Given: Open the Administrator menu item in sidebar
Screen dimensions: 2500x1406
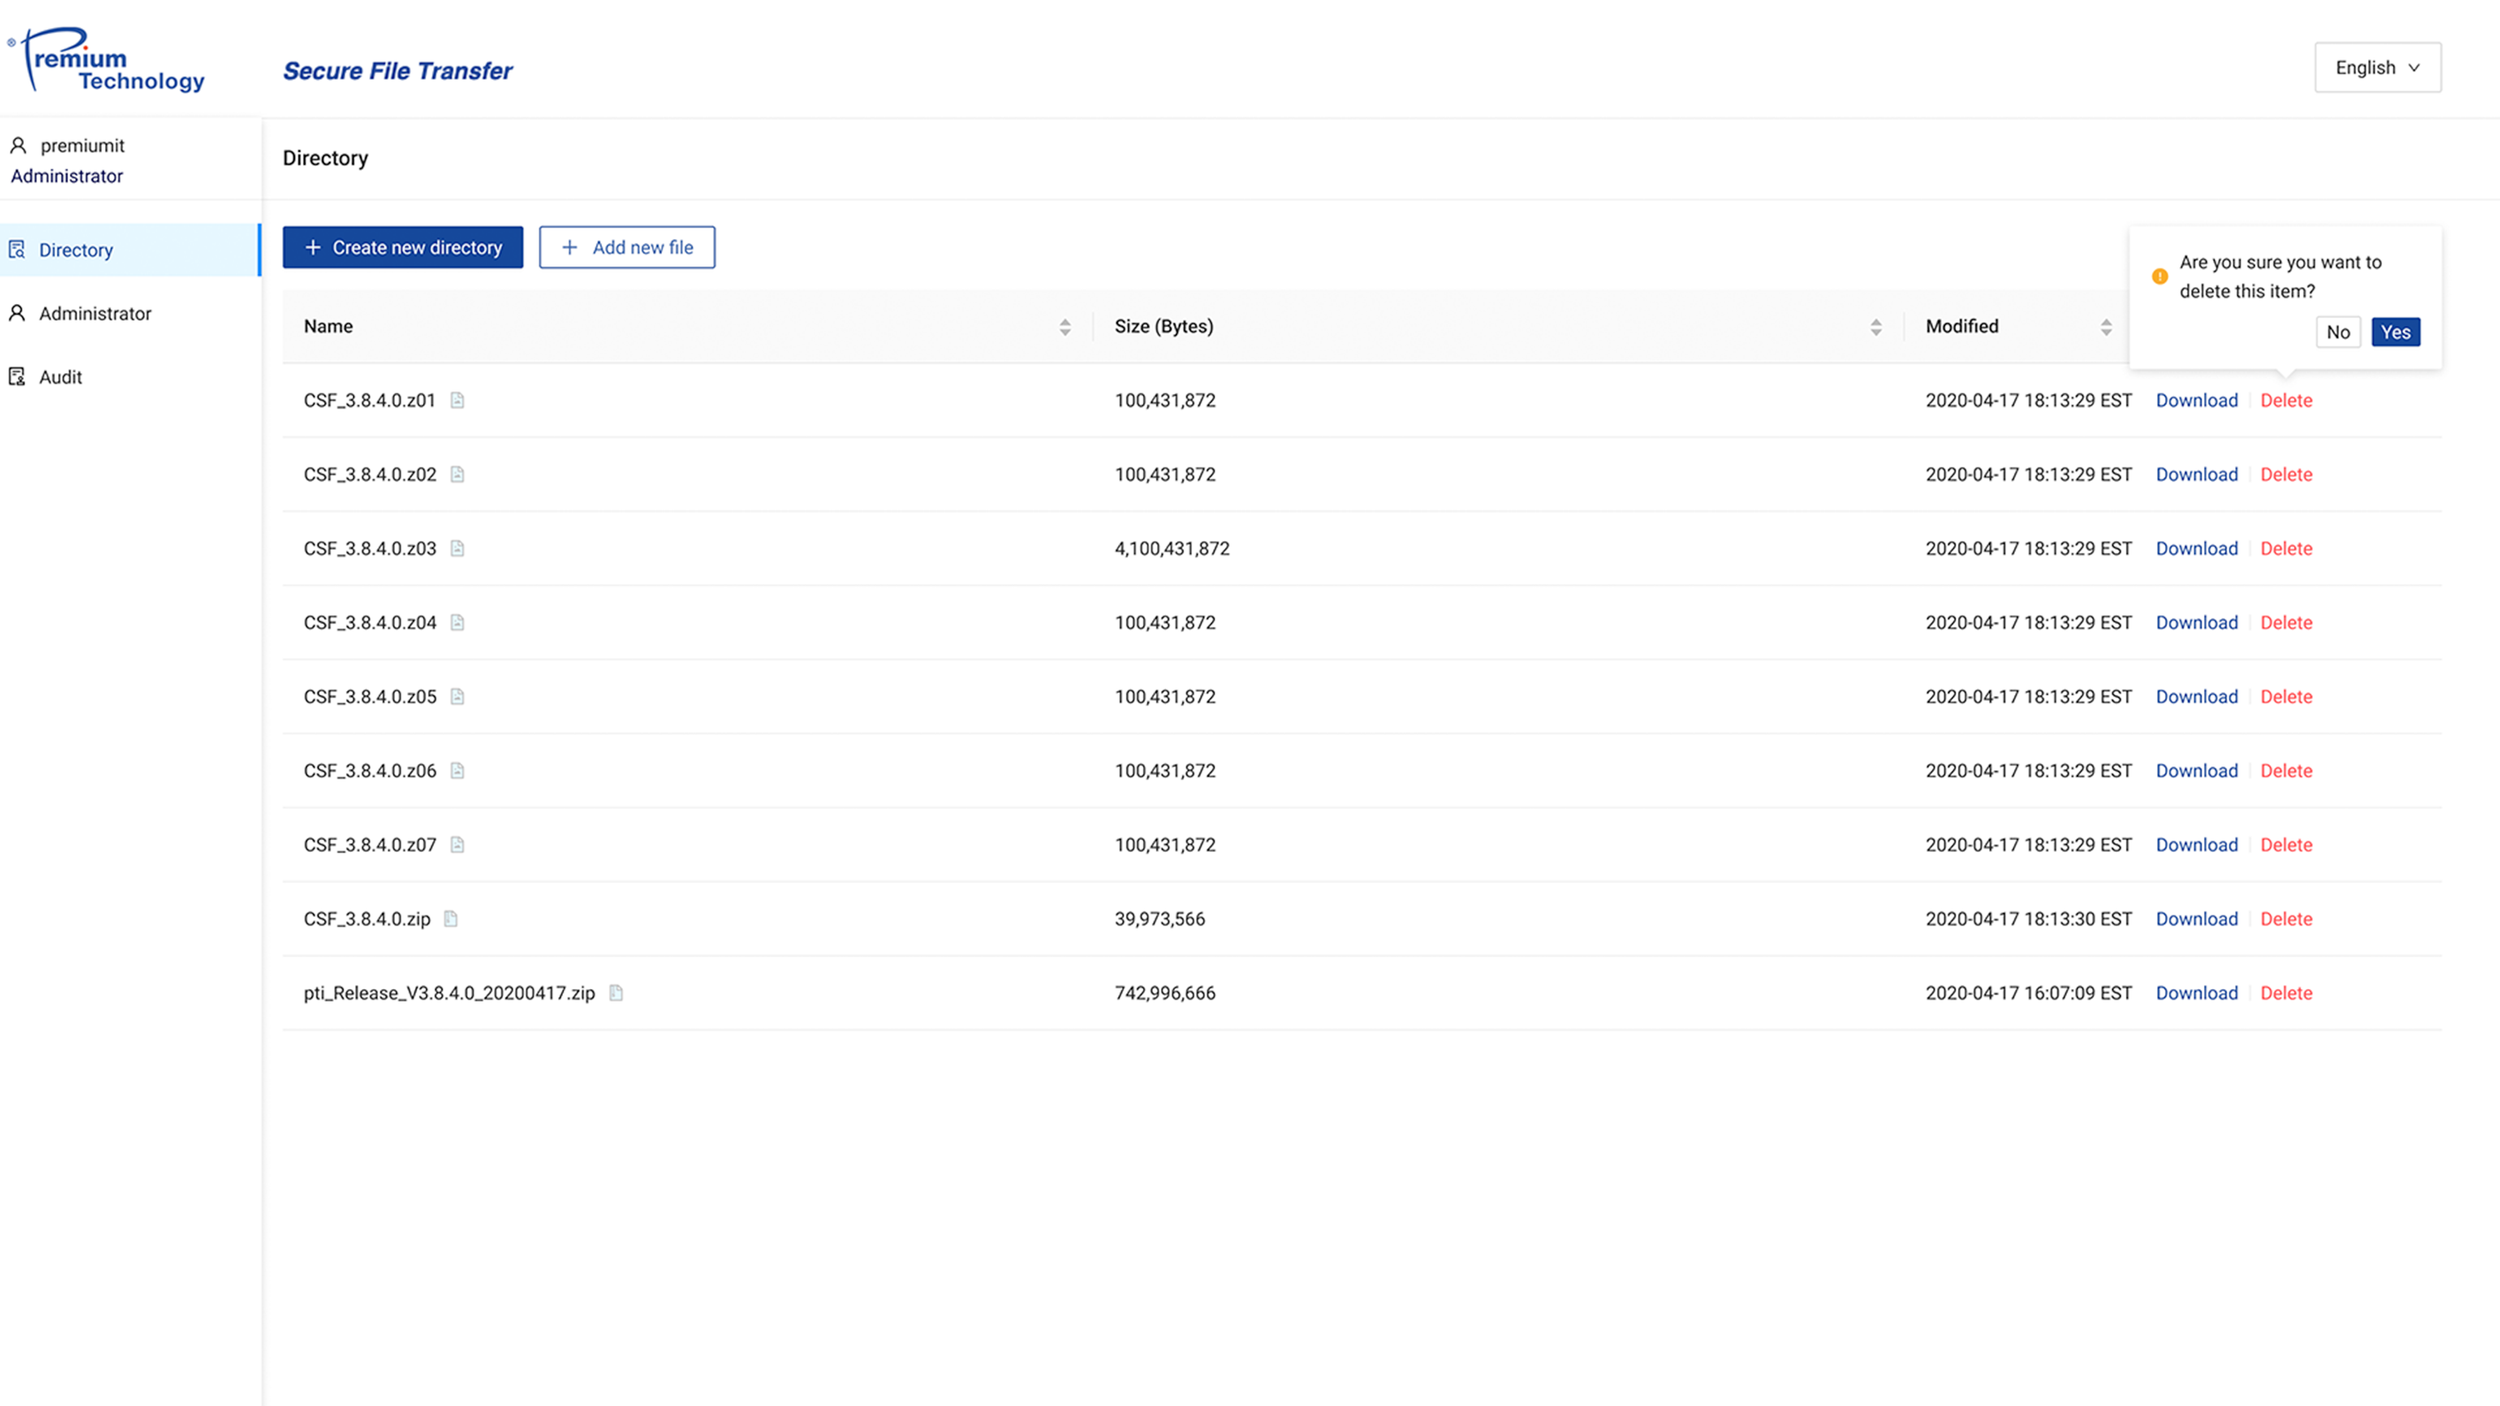Looking at the screenshot, I should click(x=130, y=313).
